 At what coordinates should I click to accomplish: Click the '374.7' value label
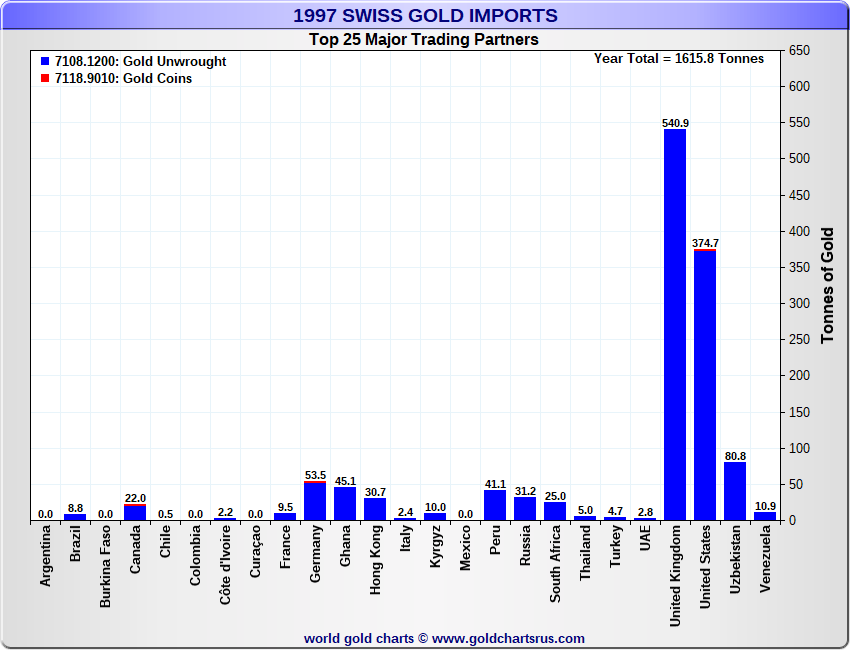pyautogui.click(x=705, y=243)
